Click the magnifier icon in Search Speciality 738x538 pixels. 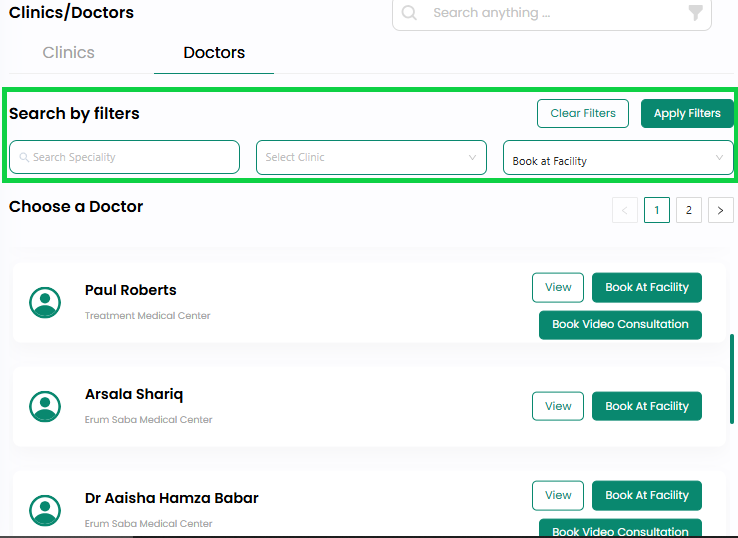[24, 157]
